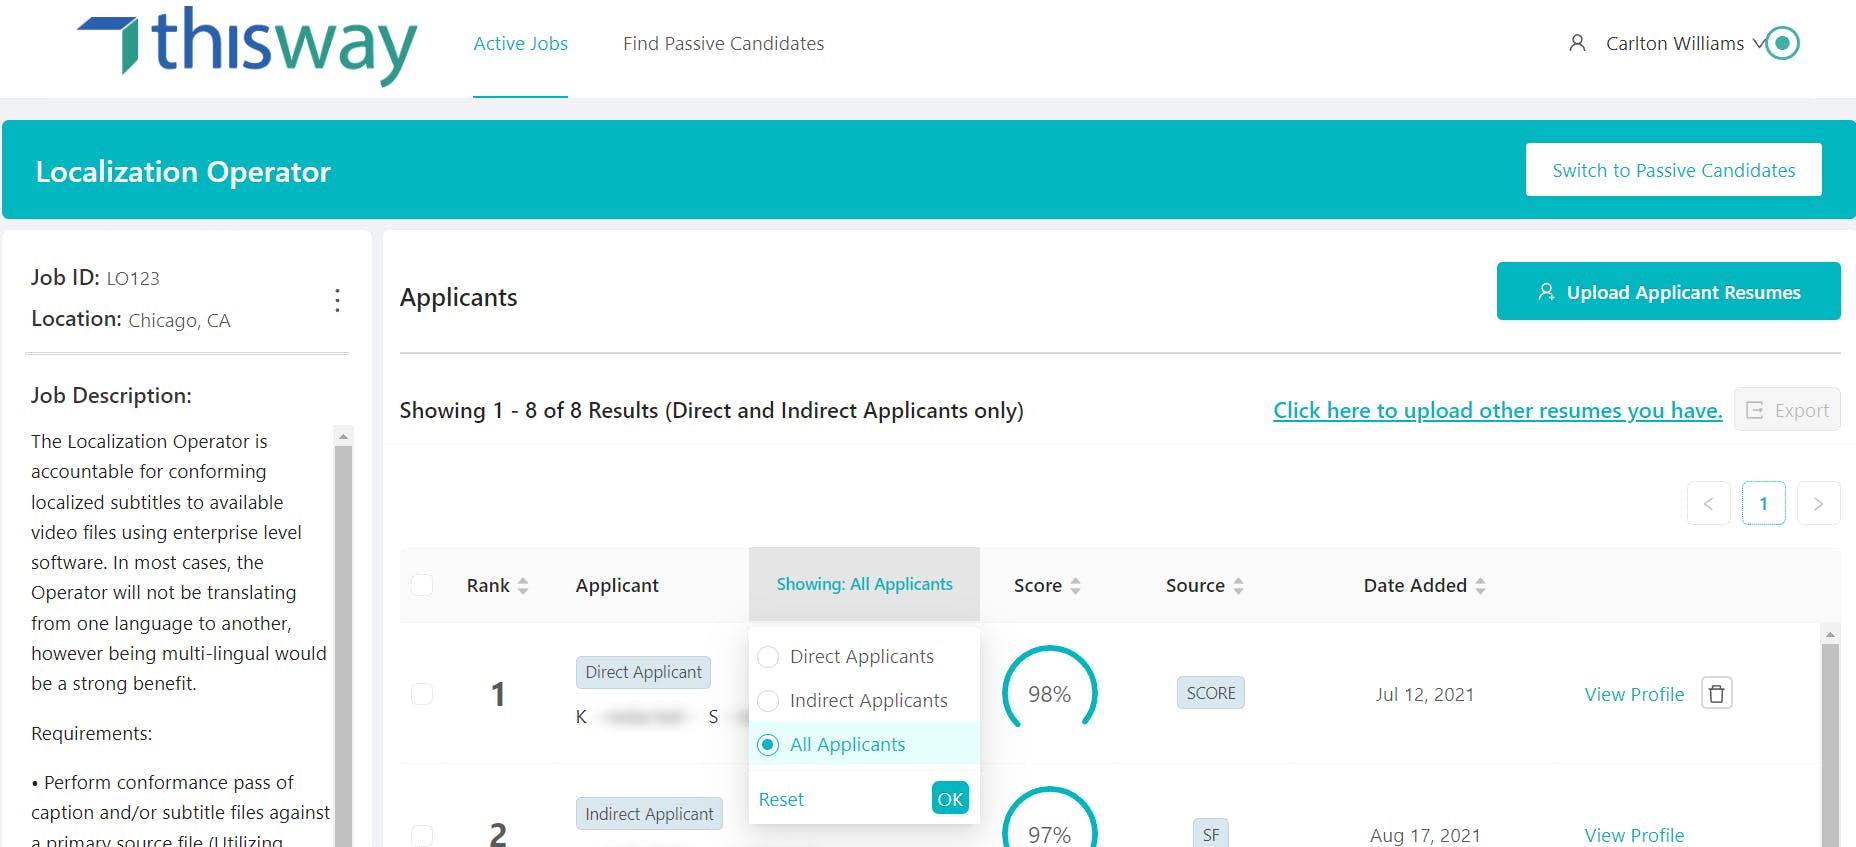Toggle the select-all applicants checkbox
The width and height of the screenshot is (1856, 847).
pos(422,585)
